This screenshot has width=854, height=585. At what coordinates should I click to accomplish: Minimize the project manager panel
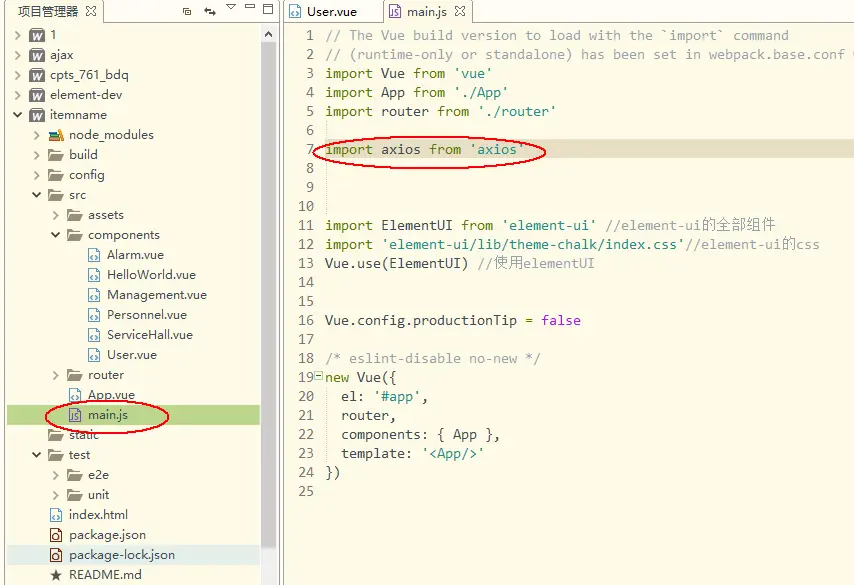point(250,7)
